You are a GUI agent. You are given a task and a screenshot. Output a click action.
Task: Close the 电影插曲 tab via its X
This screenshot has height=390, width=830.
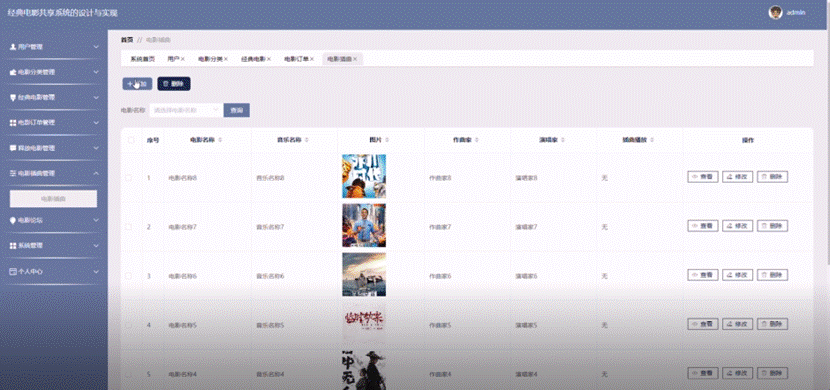pyautogui.click(x=355, y=59)
